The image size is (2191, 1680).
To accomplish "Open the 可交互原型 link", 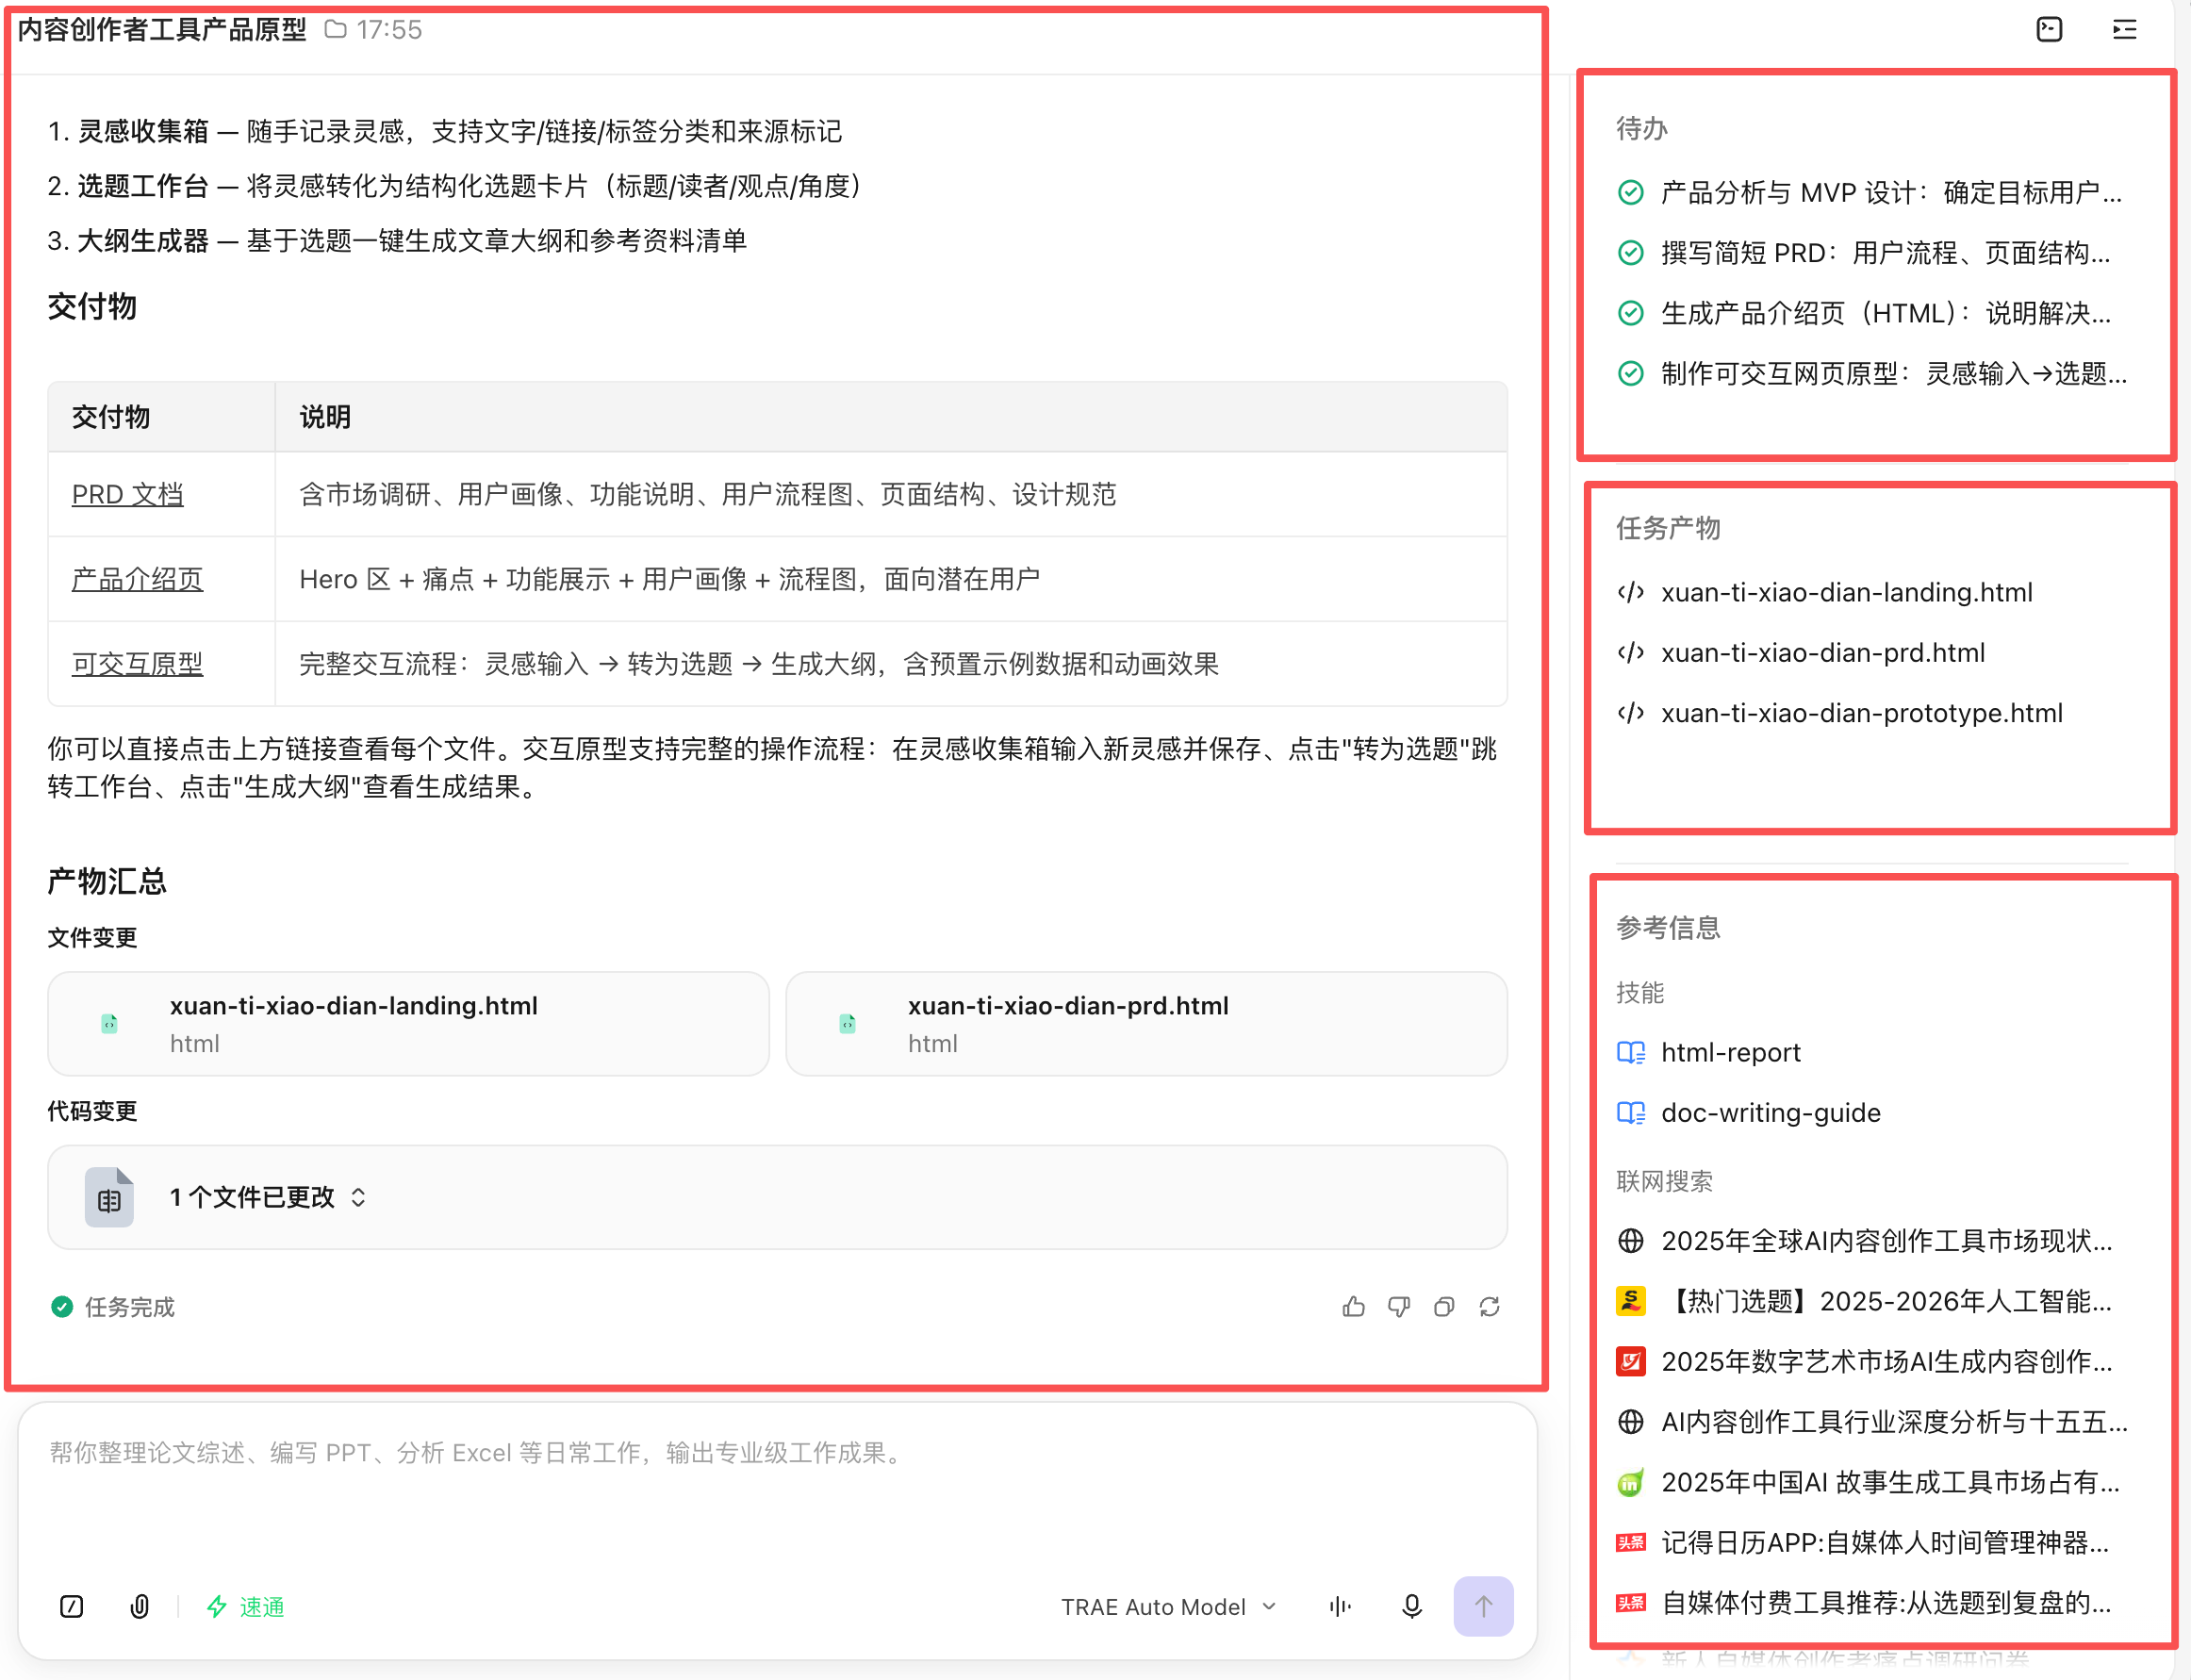I will [x=138, y=665].
